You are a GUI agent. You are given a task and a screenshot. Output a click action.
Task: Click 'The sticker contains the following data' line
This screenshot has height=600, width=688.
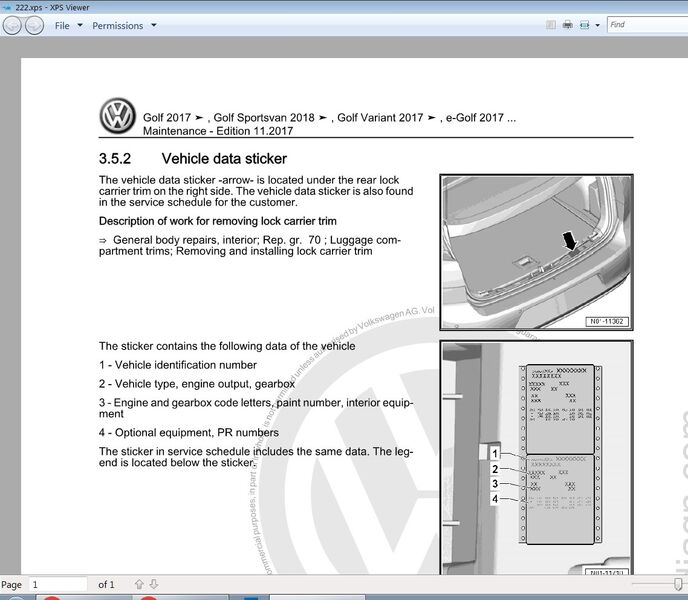click(x=227, y=346)
